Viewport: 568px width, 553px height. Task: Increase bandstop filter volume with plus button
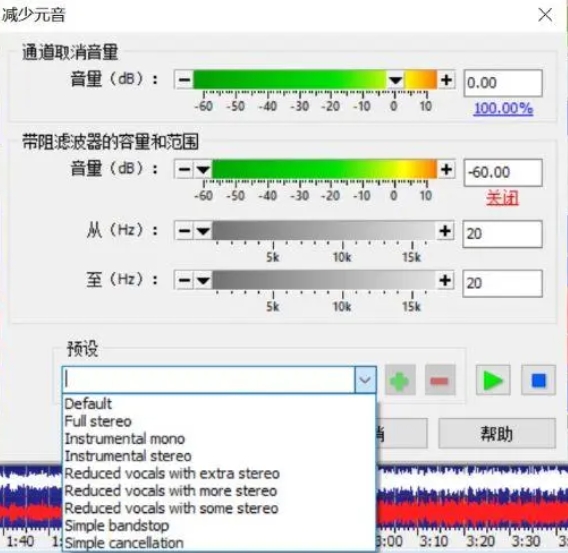[x=446, y=169]
